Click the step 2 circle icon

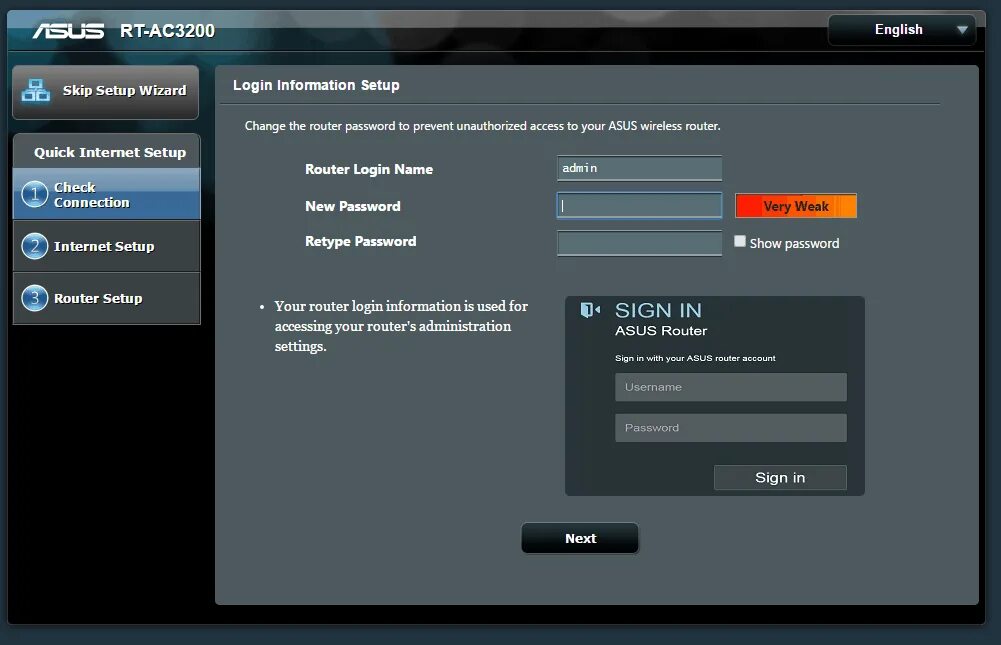tap(34, 246)
